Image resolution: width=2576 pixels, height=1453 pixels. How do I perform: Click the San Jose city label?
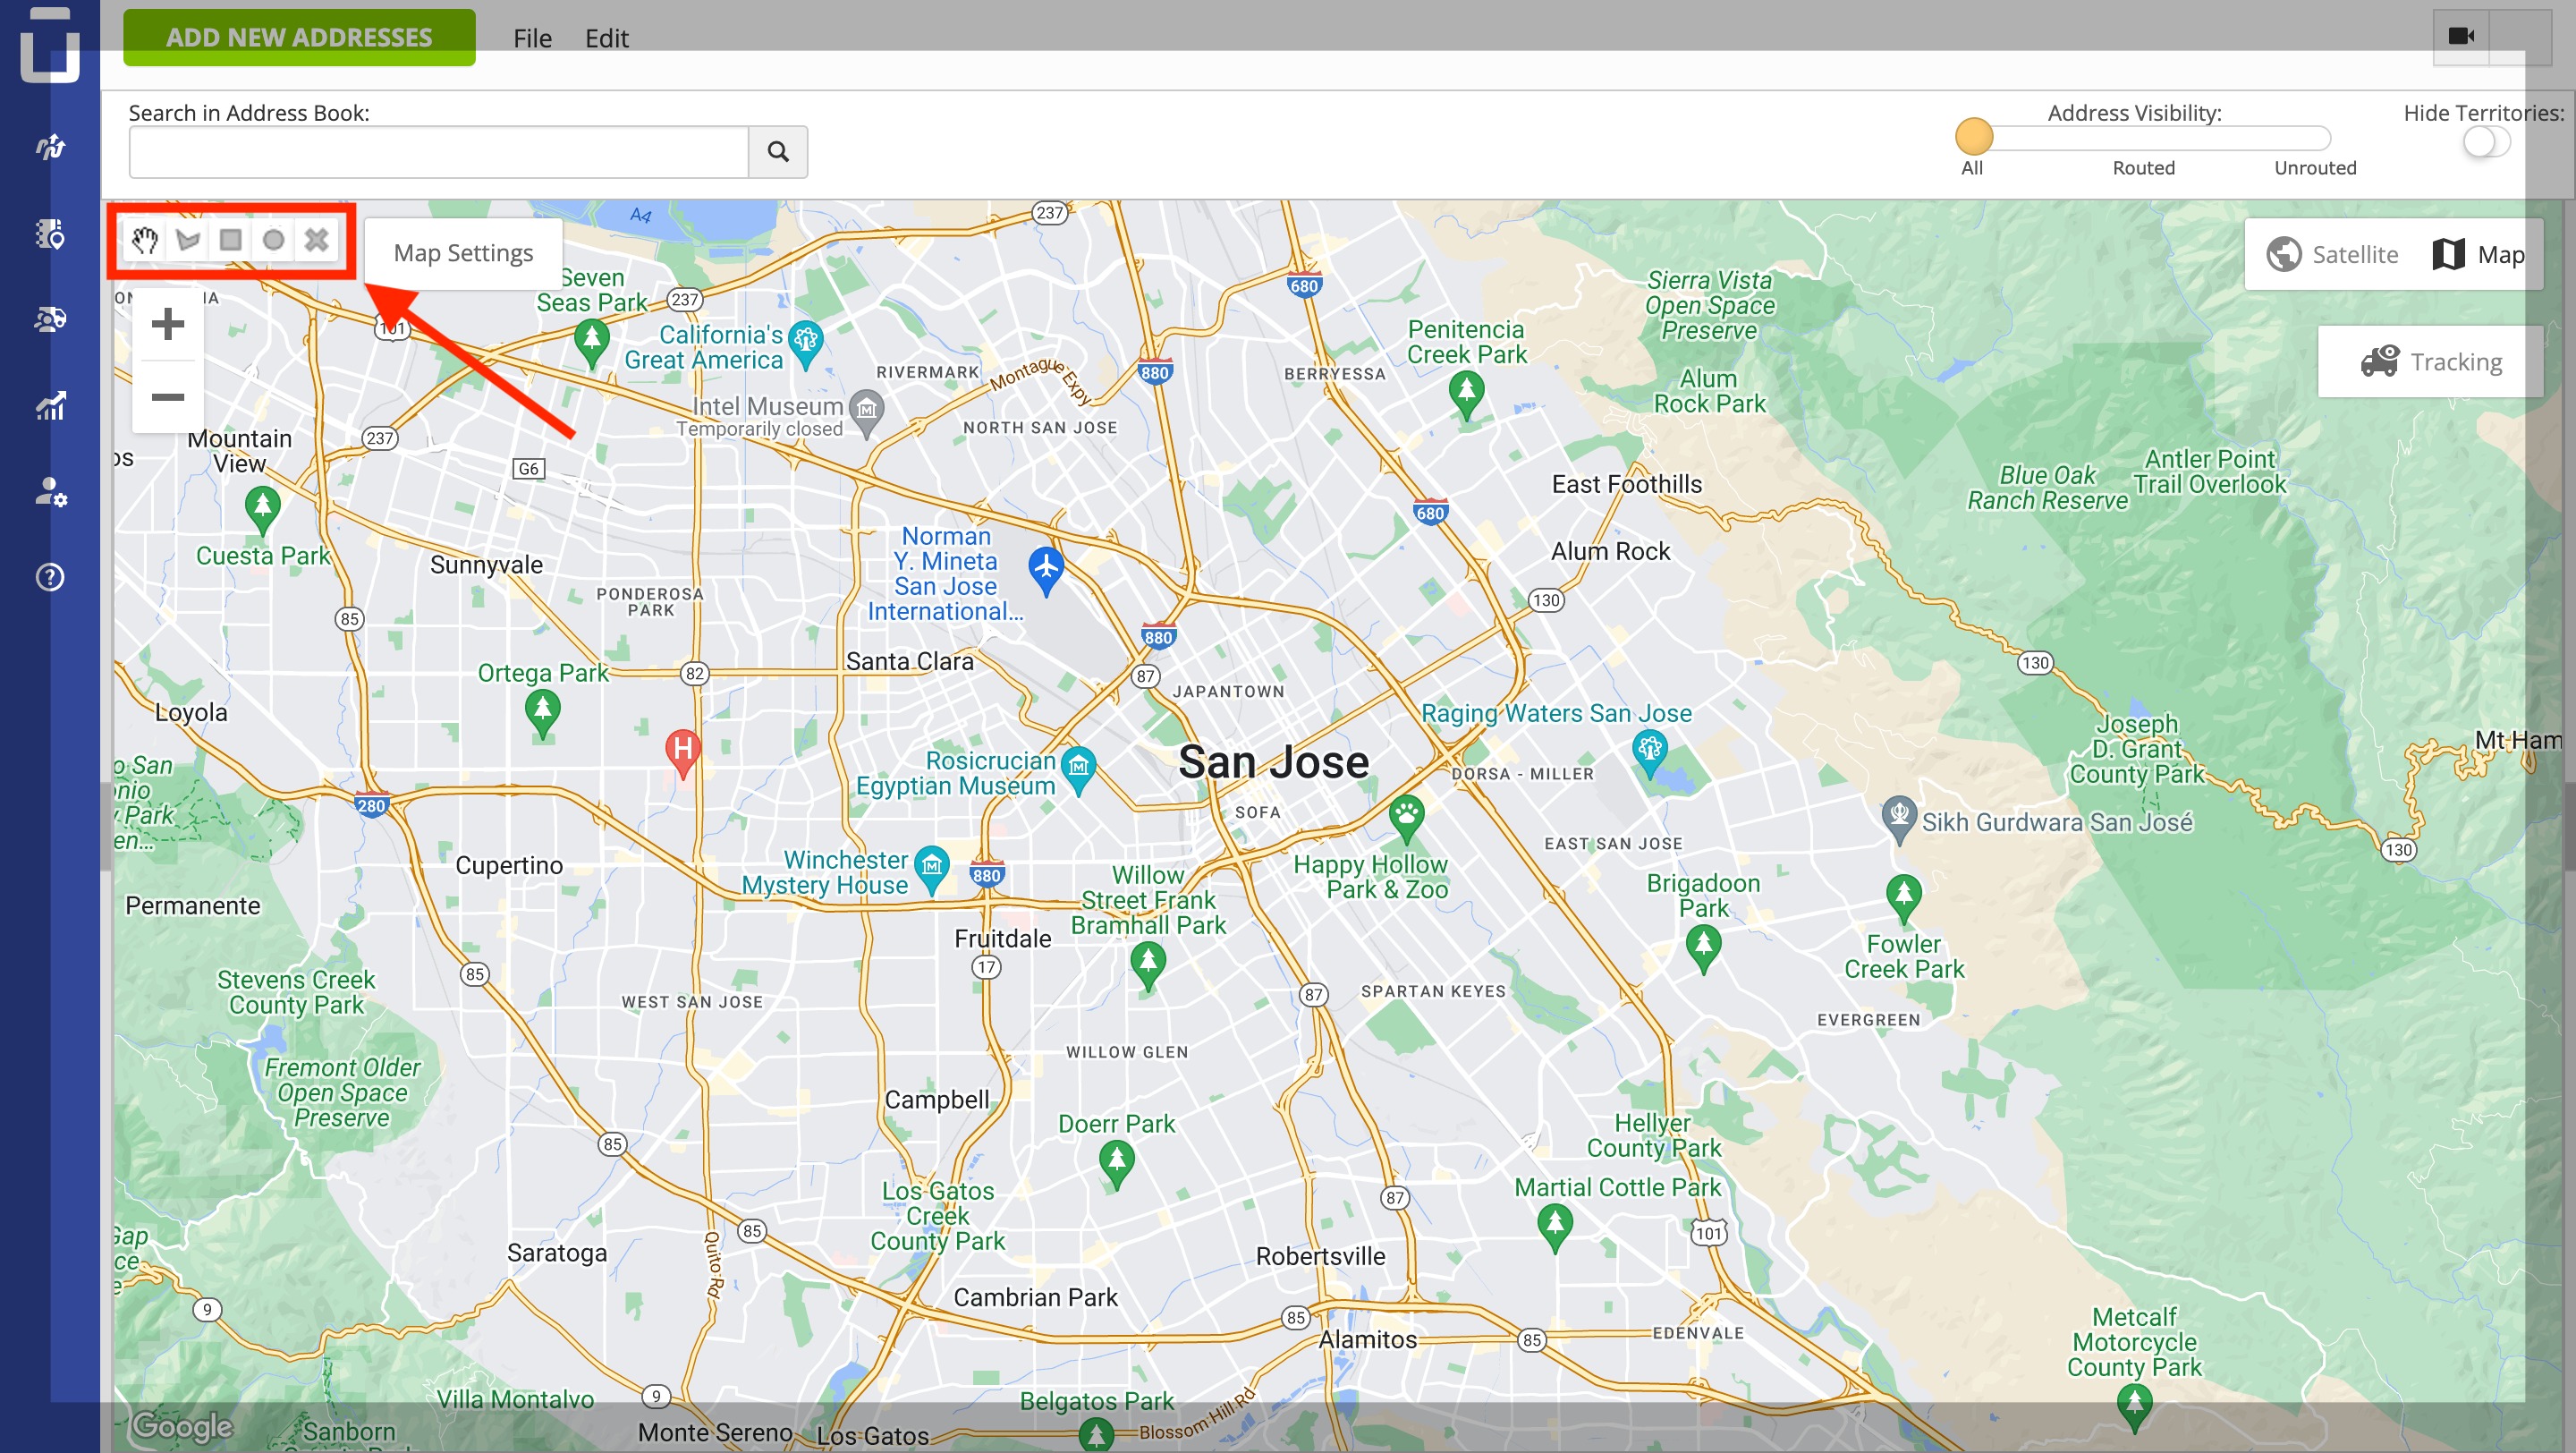(1274, 763)
